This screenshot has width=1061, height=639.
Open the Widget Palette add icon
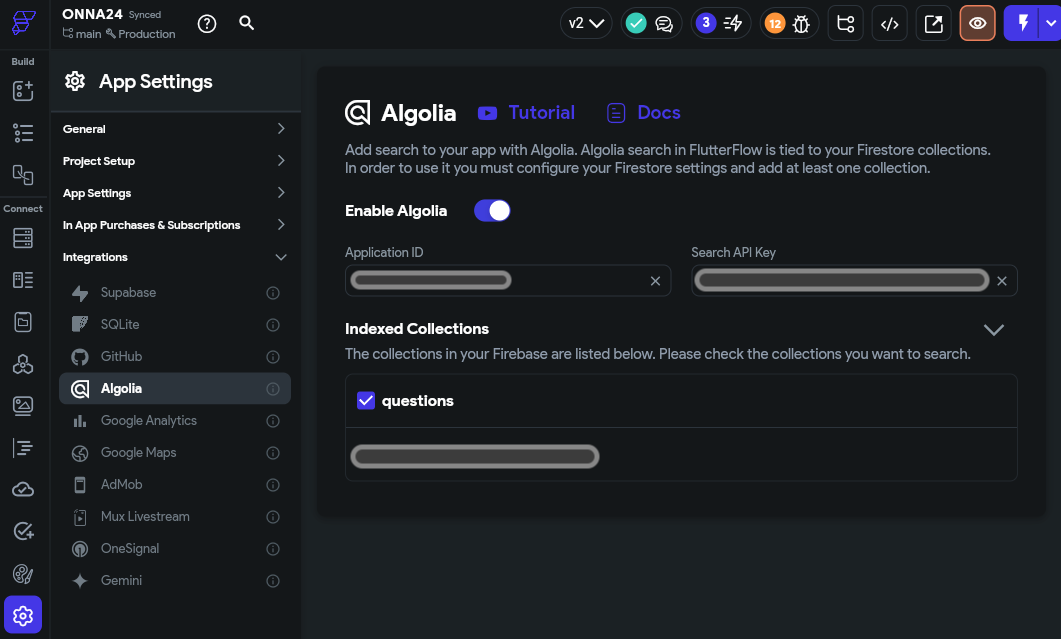(x=23, y=90)
